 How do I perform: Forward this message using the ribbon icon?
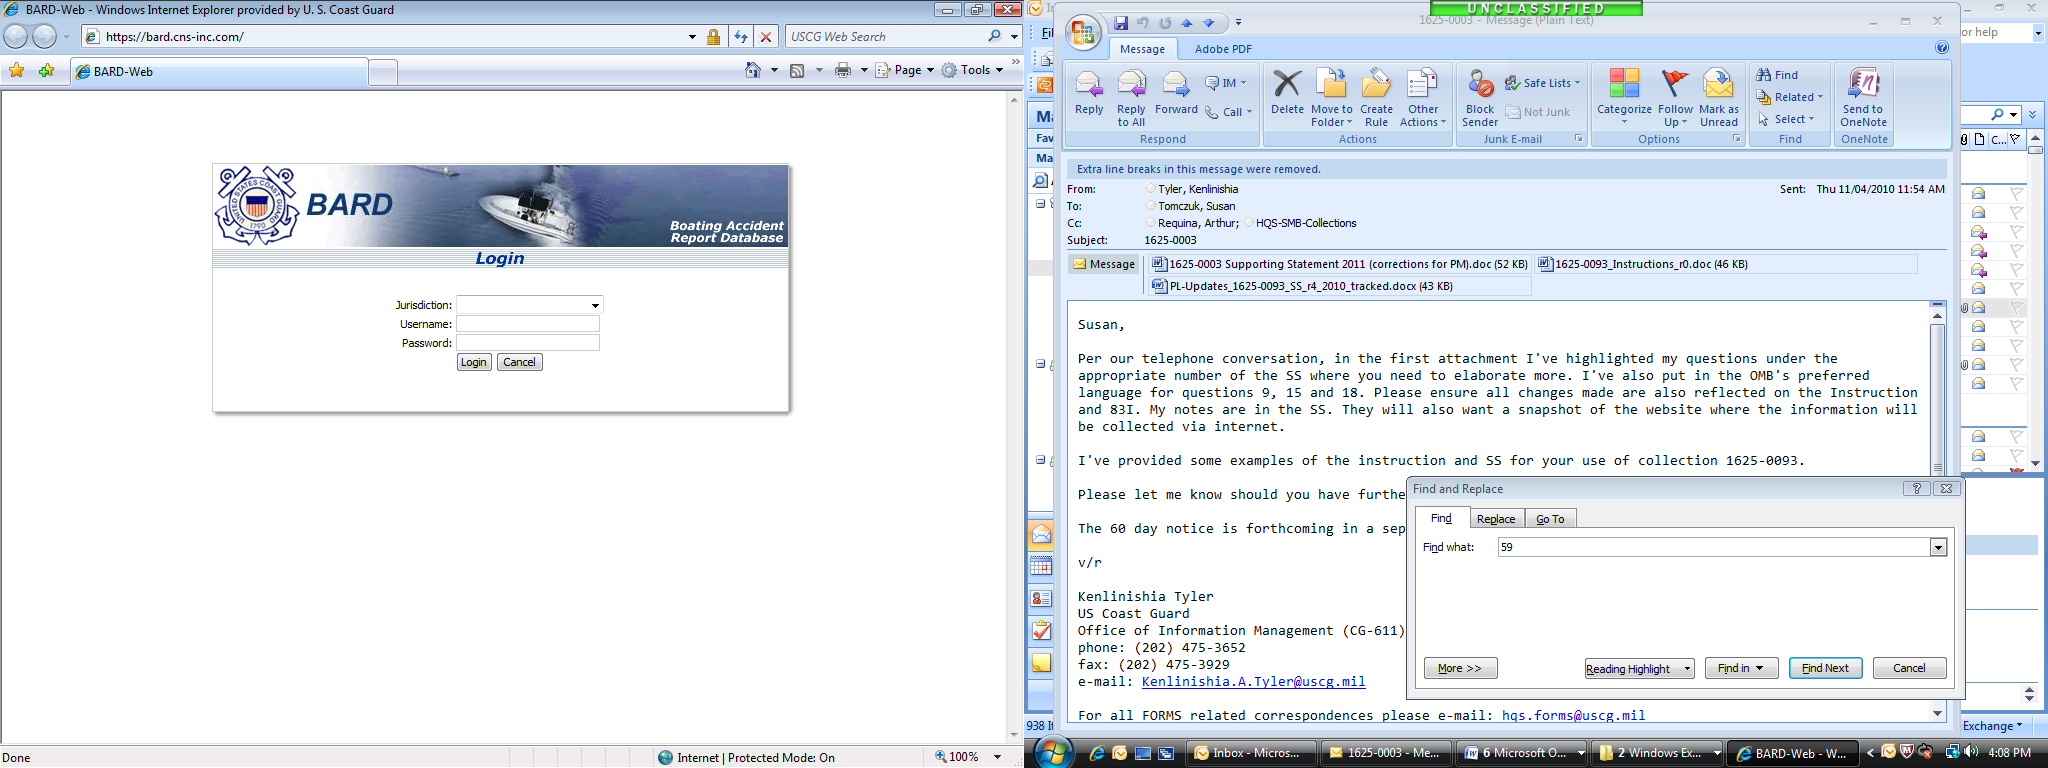pyautogui.click(x=1176, y=93)
